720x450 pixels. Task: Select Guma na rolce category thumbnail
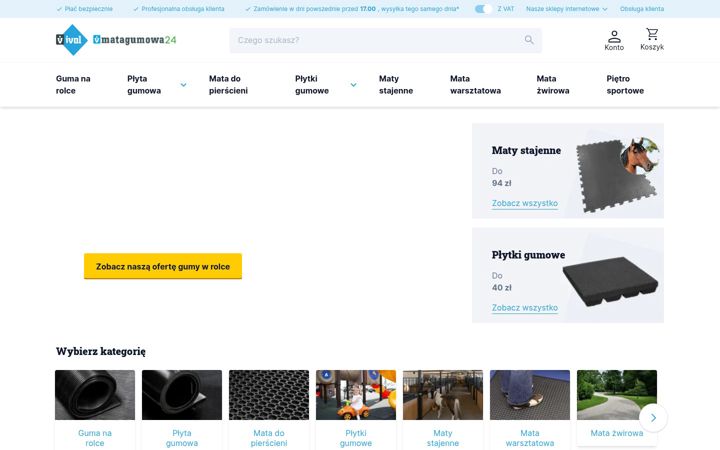(x=95, y=395)
